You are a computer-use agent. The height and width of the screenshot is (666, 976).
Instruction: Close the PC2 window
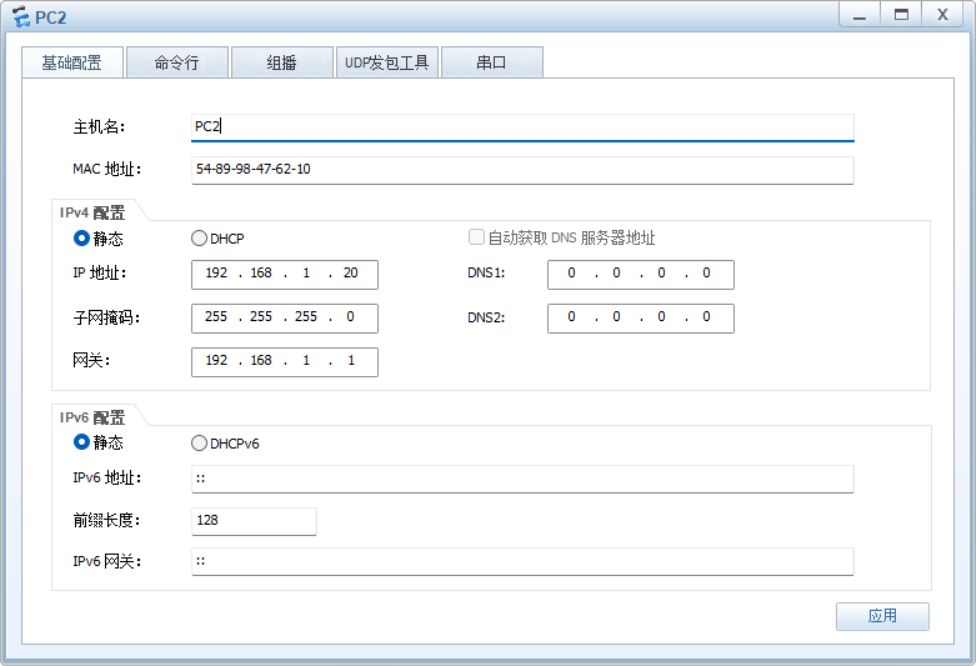click(x=942, y=15)
